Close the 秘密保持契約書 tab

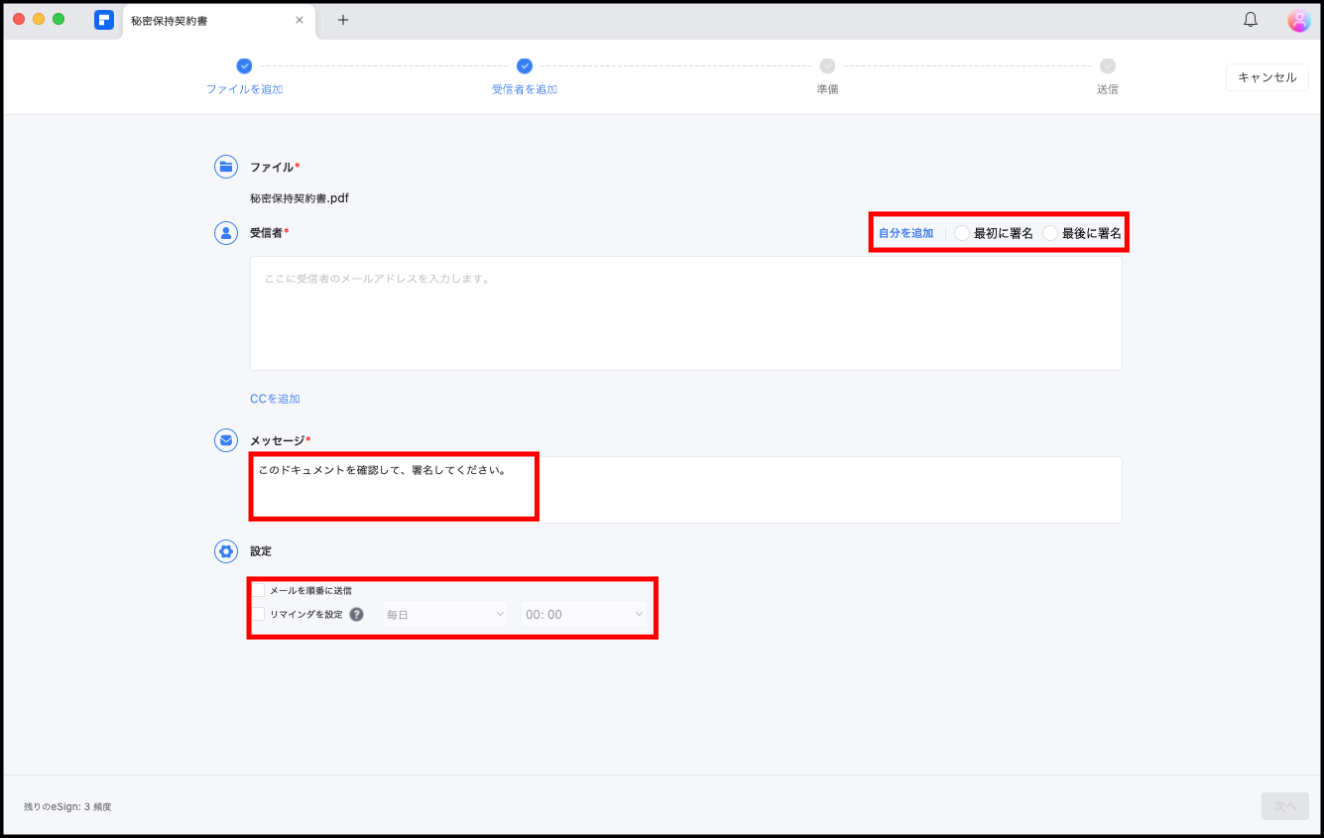[299, 20]
